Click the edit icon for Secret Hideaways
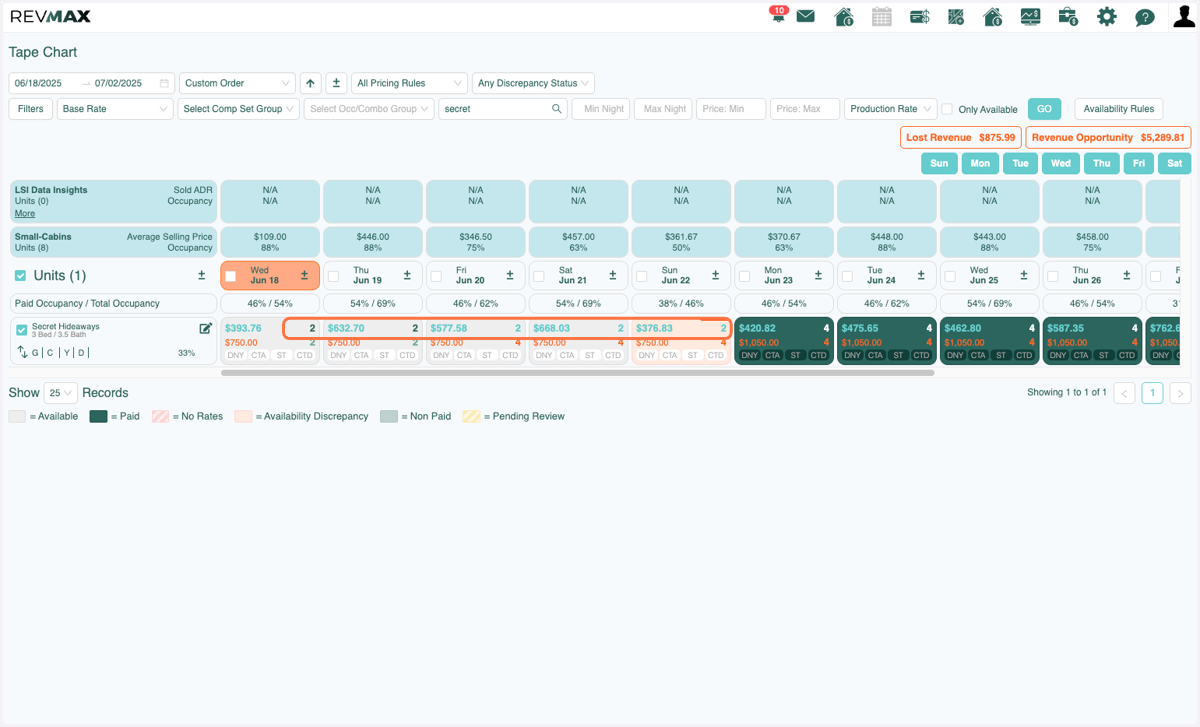The image size is (1200, 727). (x=205, y=328)
